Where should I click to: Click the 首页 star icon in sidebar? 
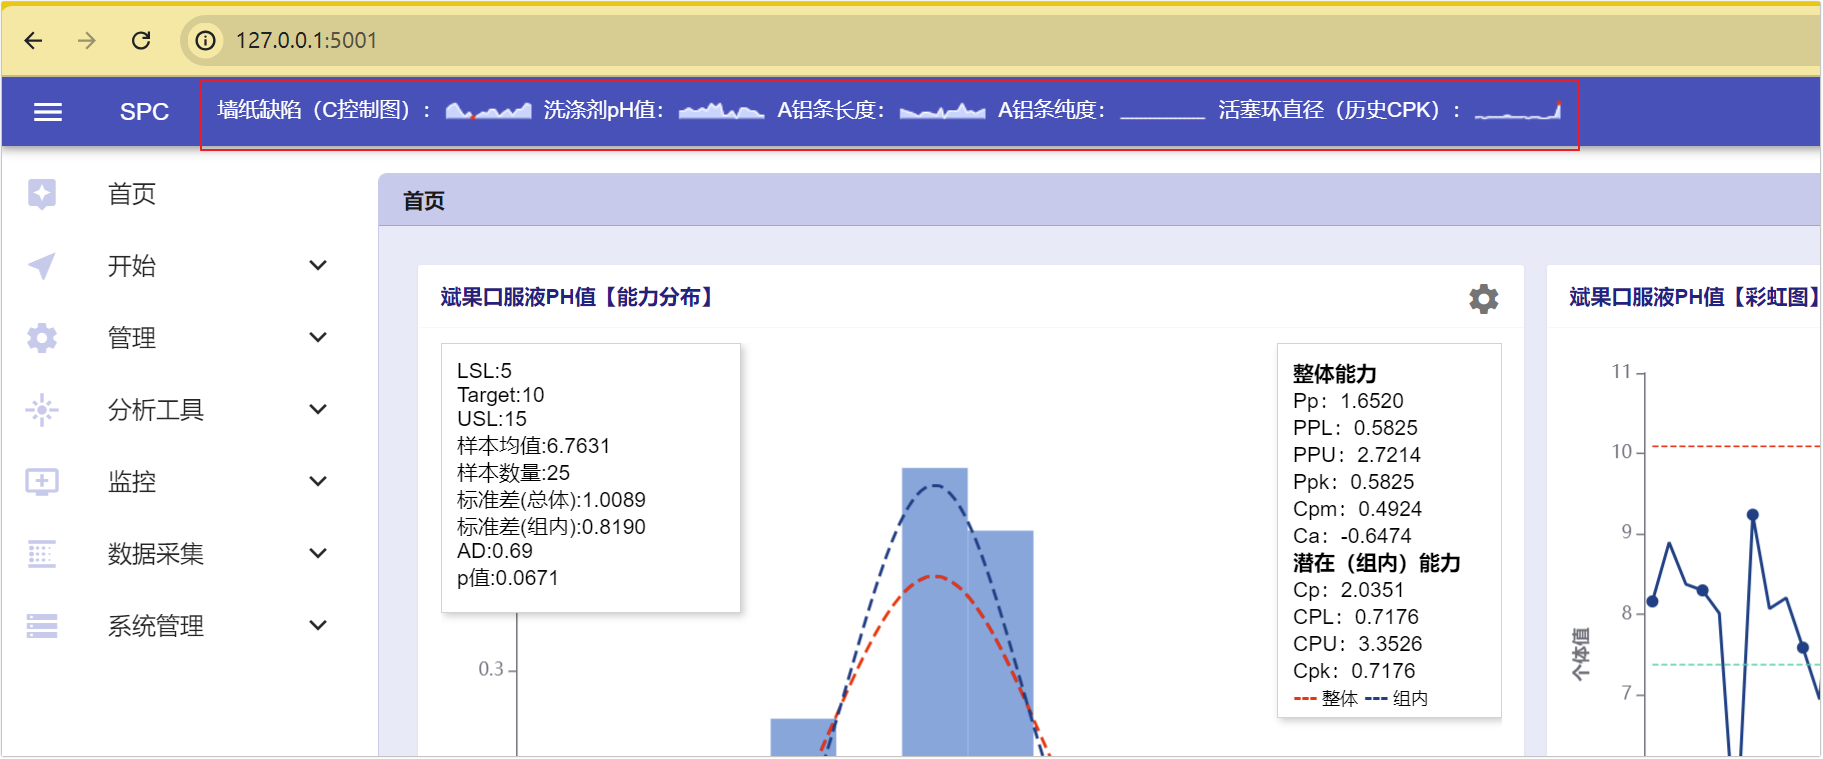point(42,194)
